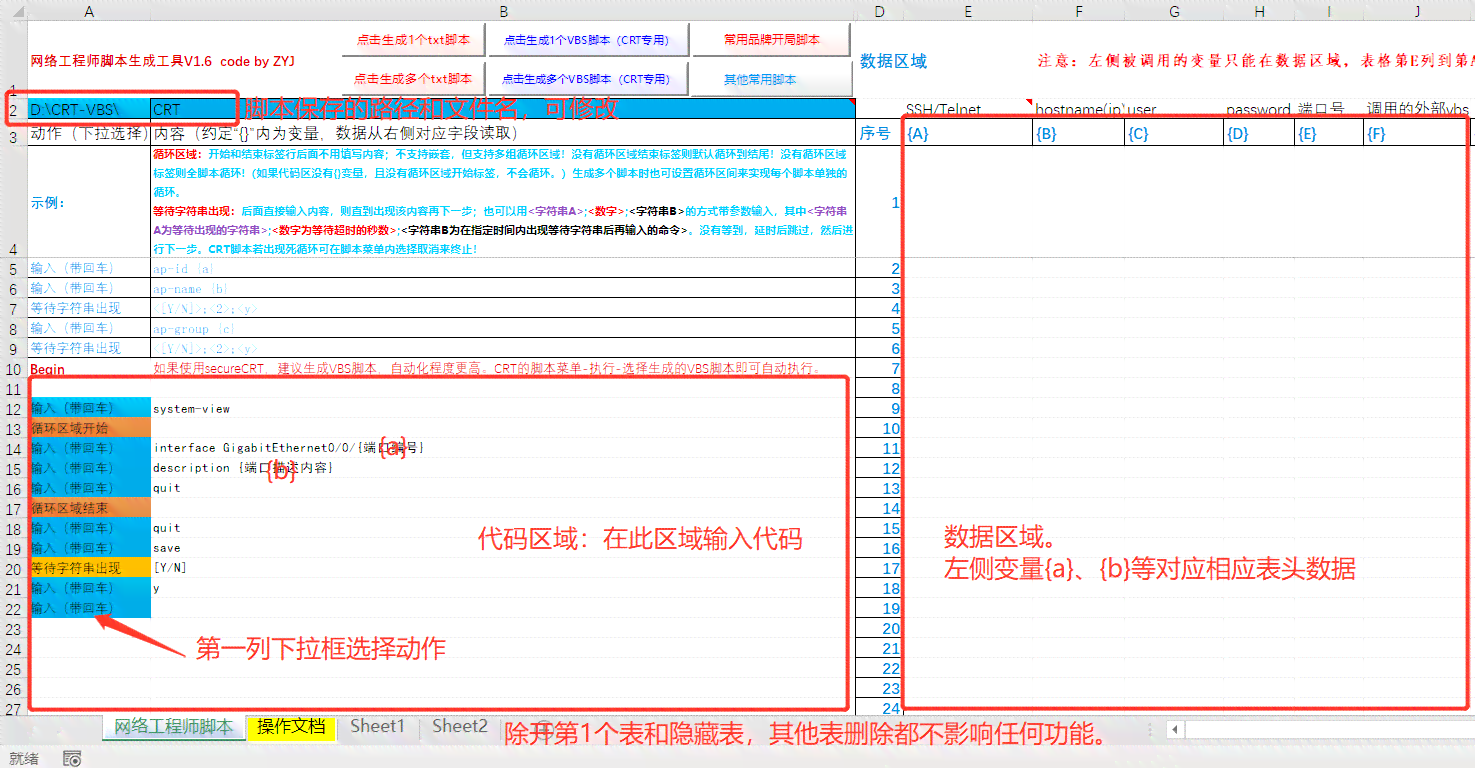Select row 2 header
Screen dimensions: 1475x768
(x=14, y=109)
